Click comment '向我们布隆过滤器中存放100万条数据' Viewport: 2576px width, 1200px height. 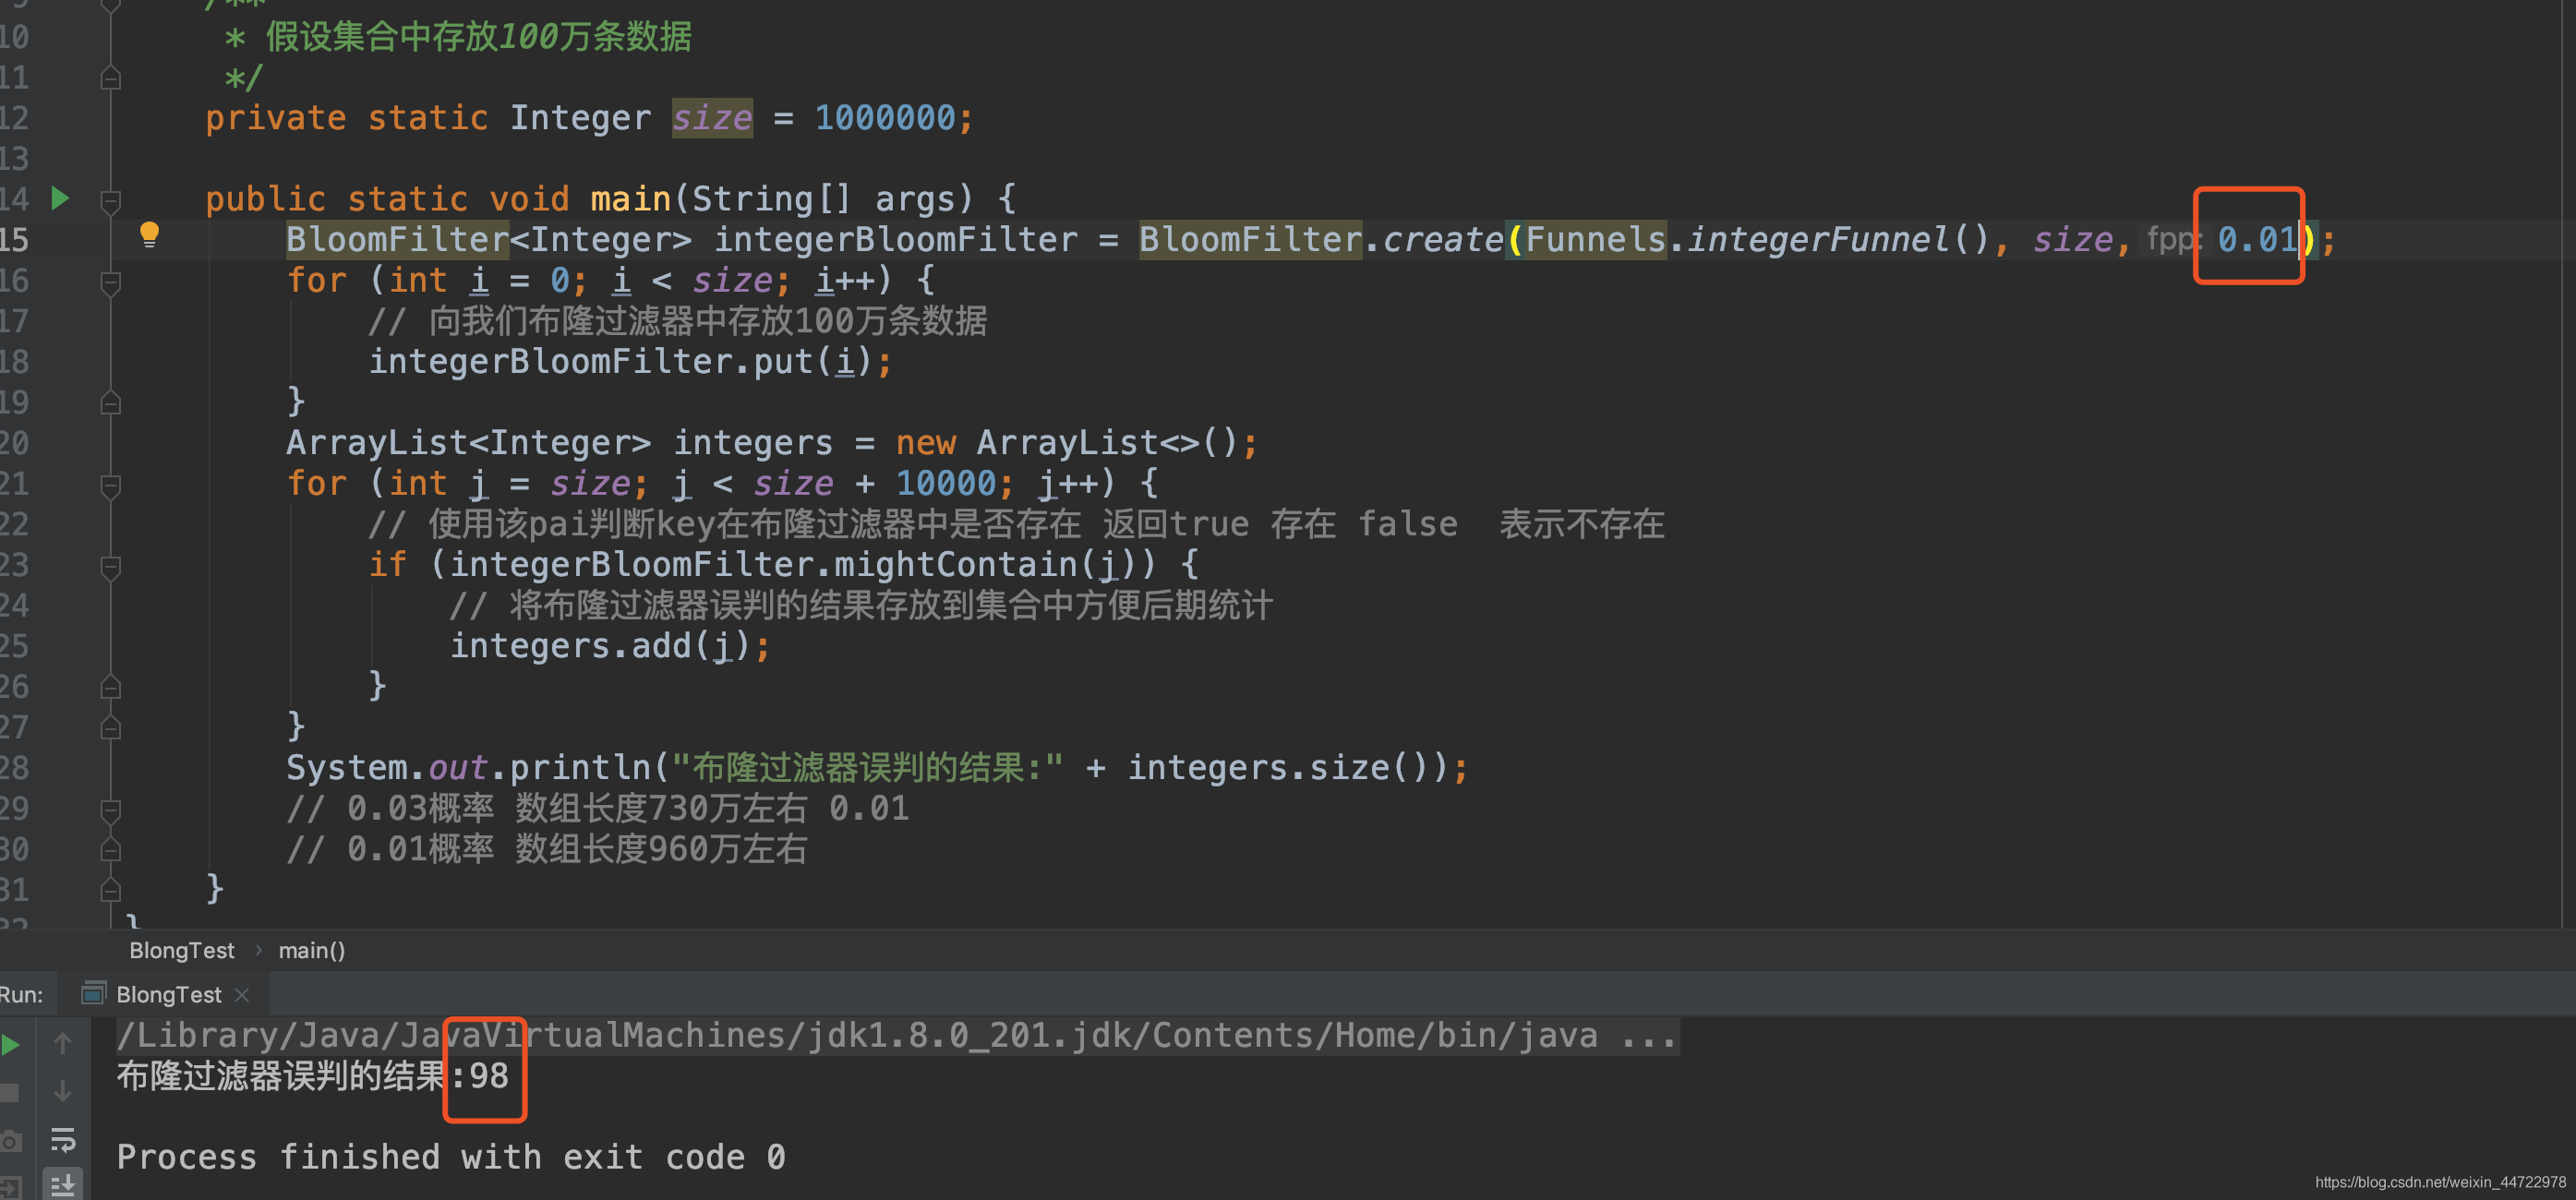708,320
